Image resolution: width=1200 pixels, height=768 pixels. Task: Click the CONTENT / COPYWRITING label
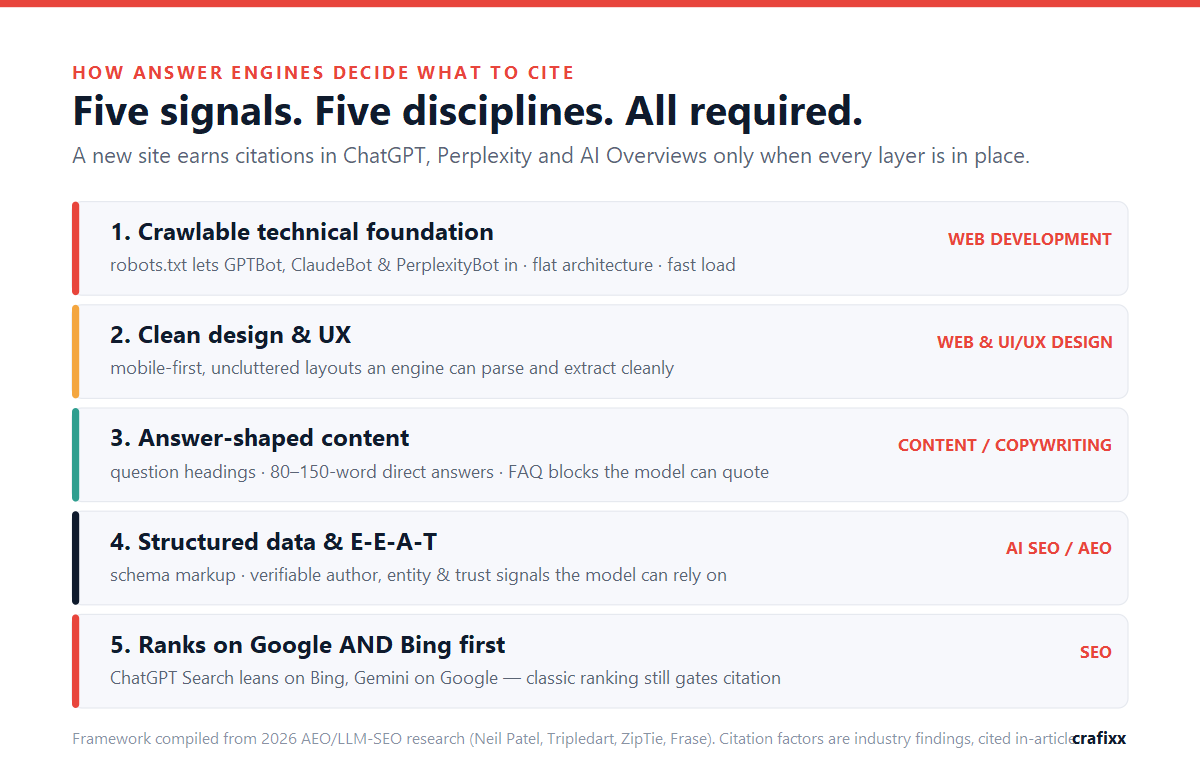1005,445
